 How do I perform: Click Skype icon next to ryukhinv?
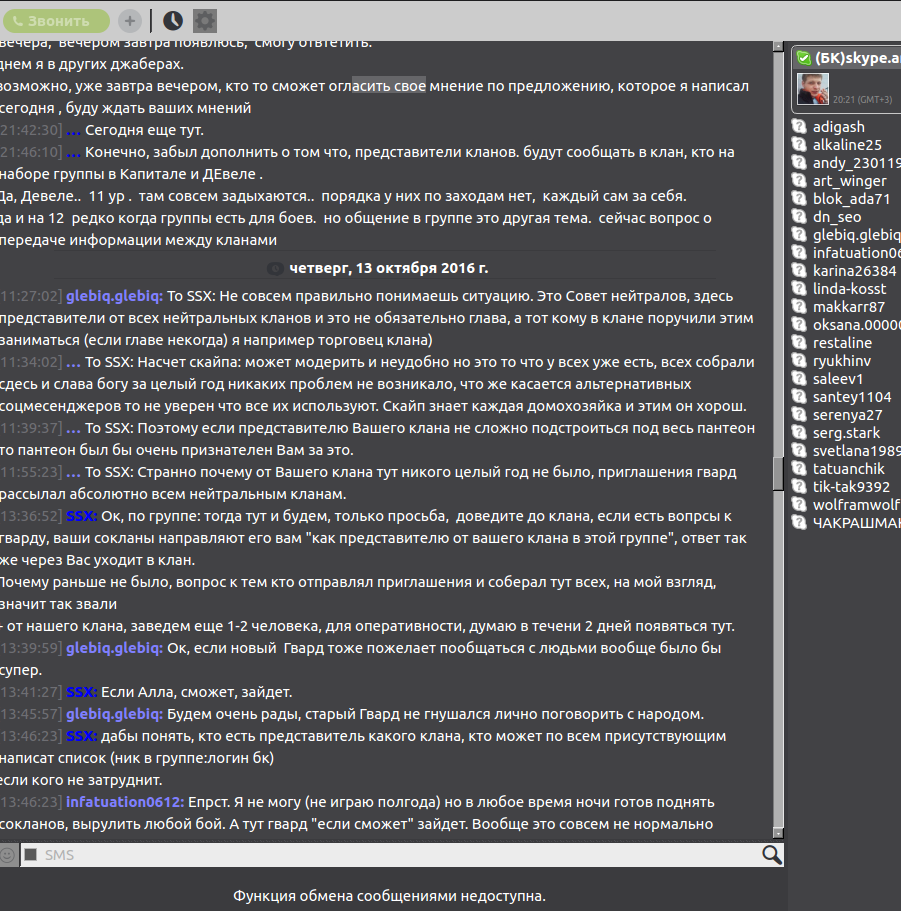coord(799,360)
